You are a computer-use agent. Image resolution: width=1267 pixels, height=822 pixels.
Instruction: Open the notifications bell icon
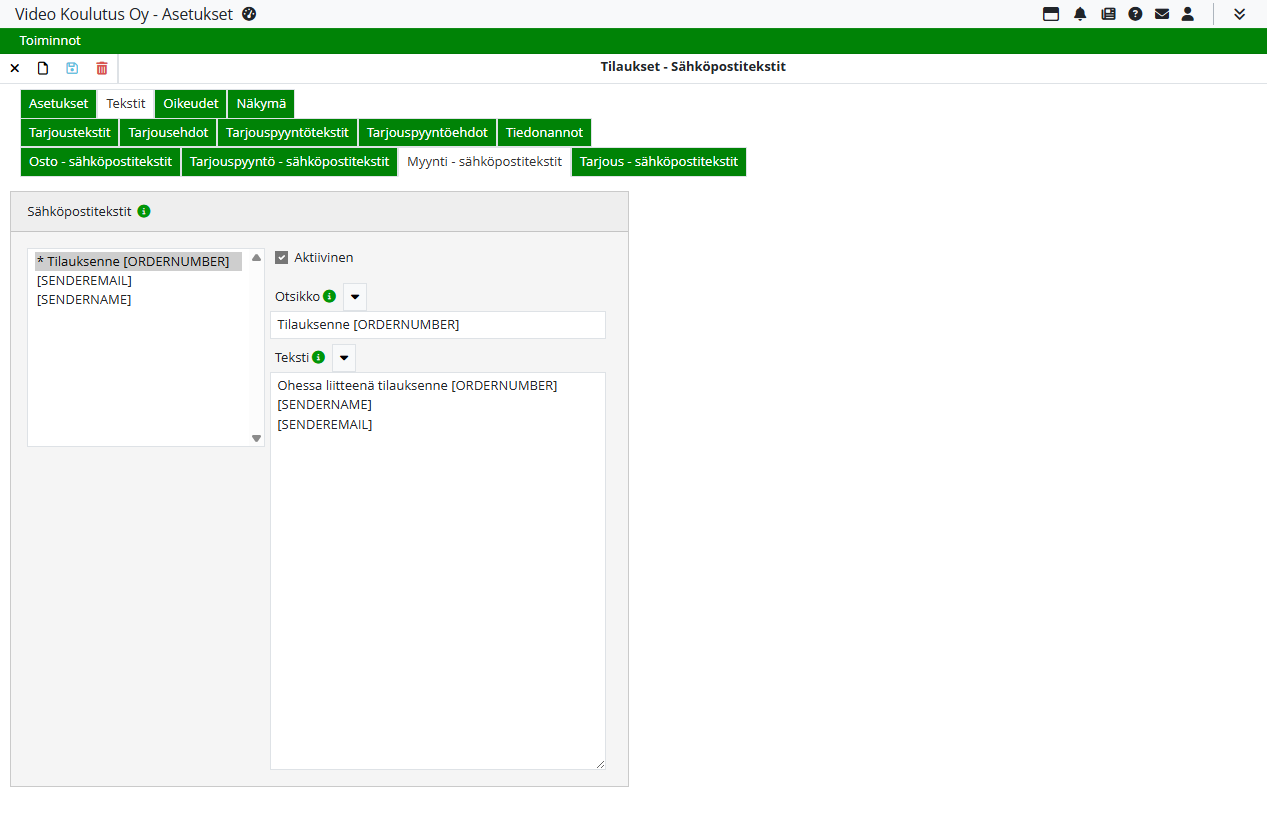coord(1080,14)
